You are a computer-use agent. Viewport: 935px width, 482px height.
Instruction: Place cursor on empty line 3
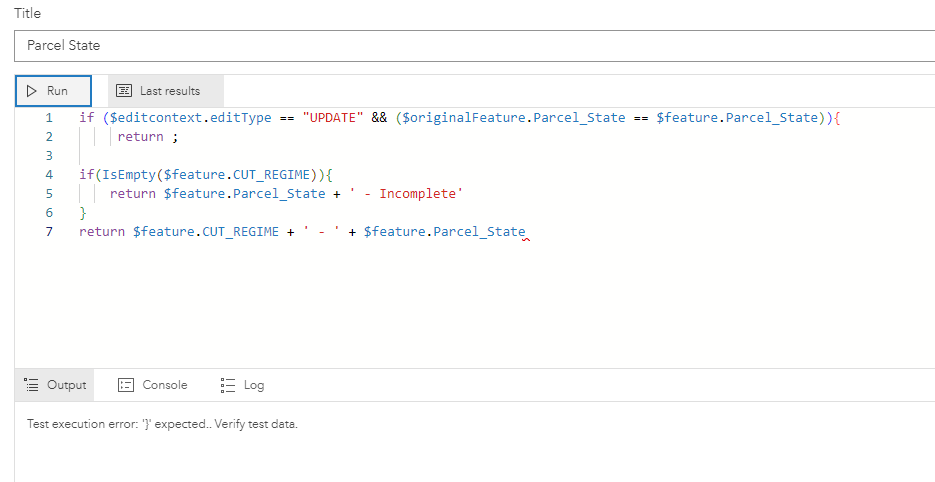pyautogui.click(x=300, y=156)
